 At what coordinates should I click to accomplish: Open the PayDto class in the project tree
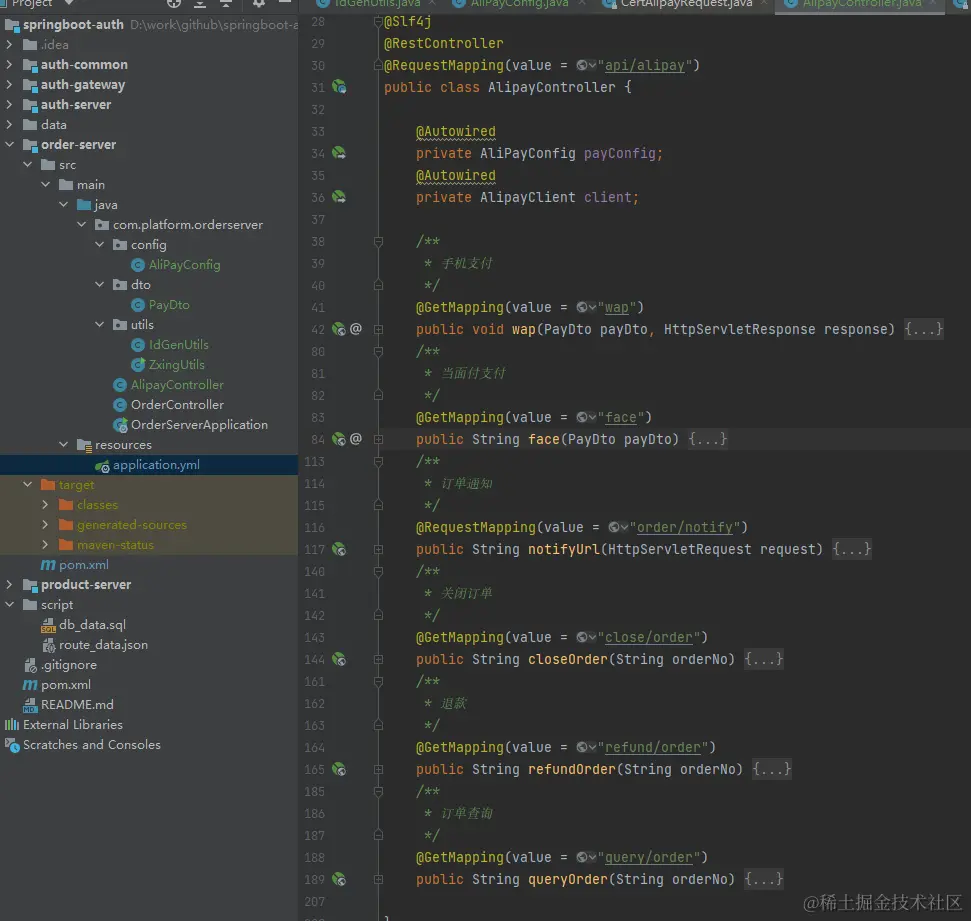(x=169, y=305)
